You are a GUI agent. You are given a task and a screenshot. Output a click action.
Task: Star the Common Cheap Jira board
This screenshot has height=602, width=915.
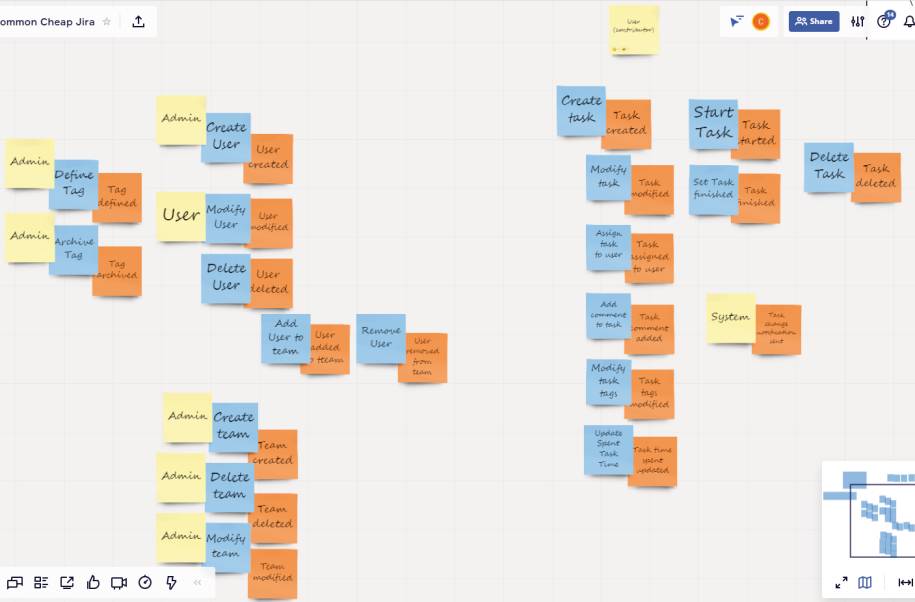(x=106, y=22)
